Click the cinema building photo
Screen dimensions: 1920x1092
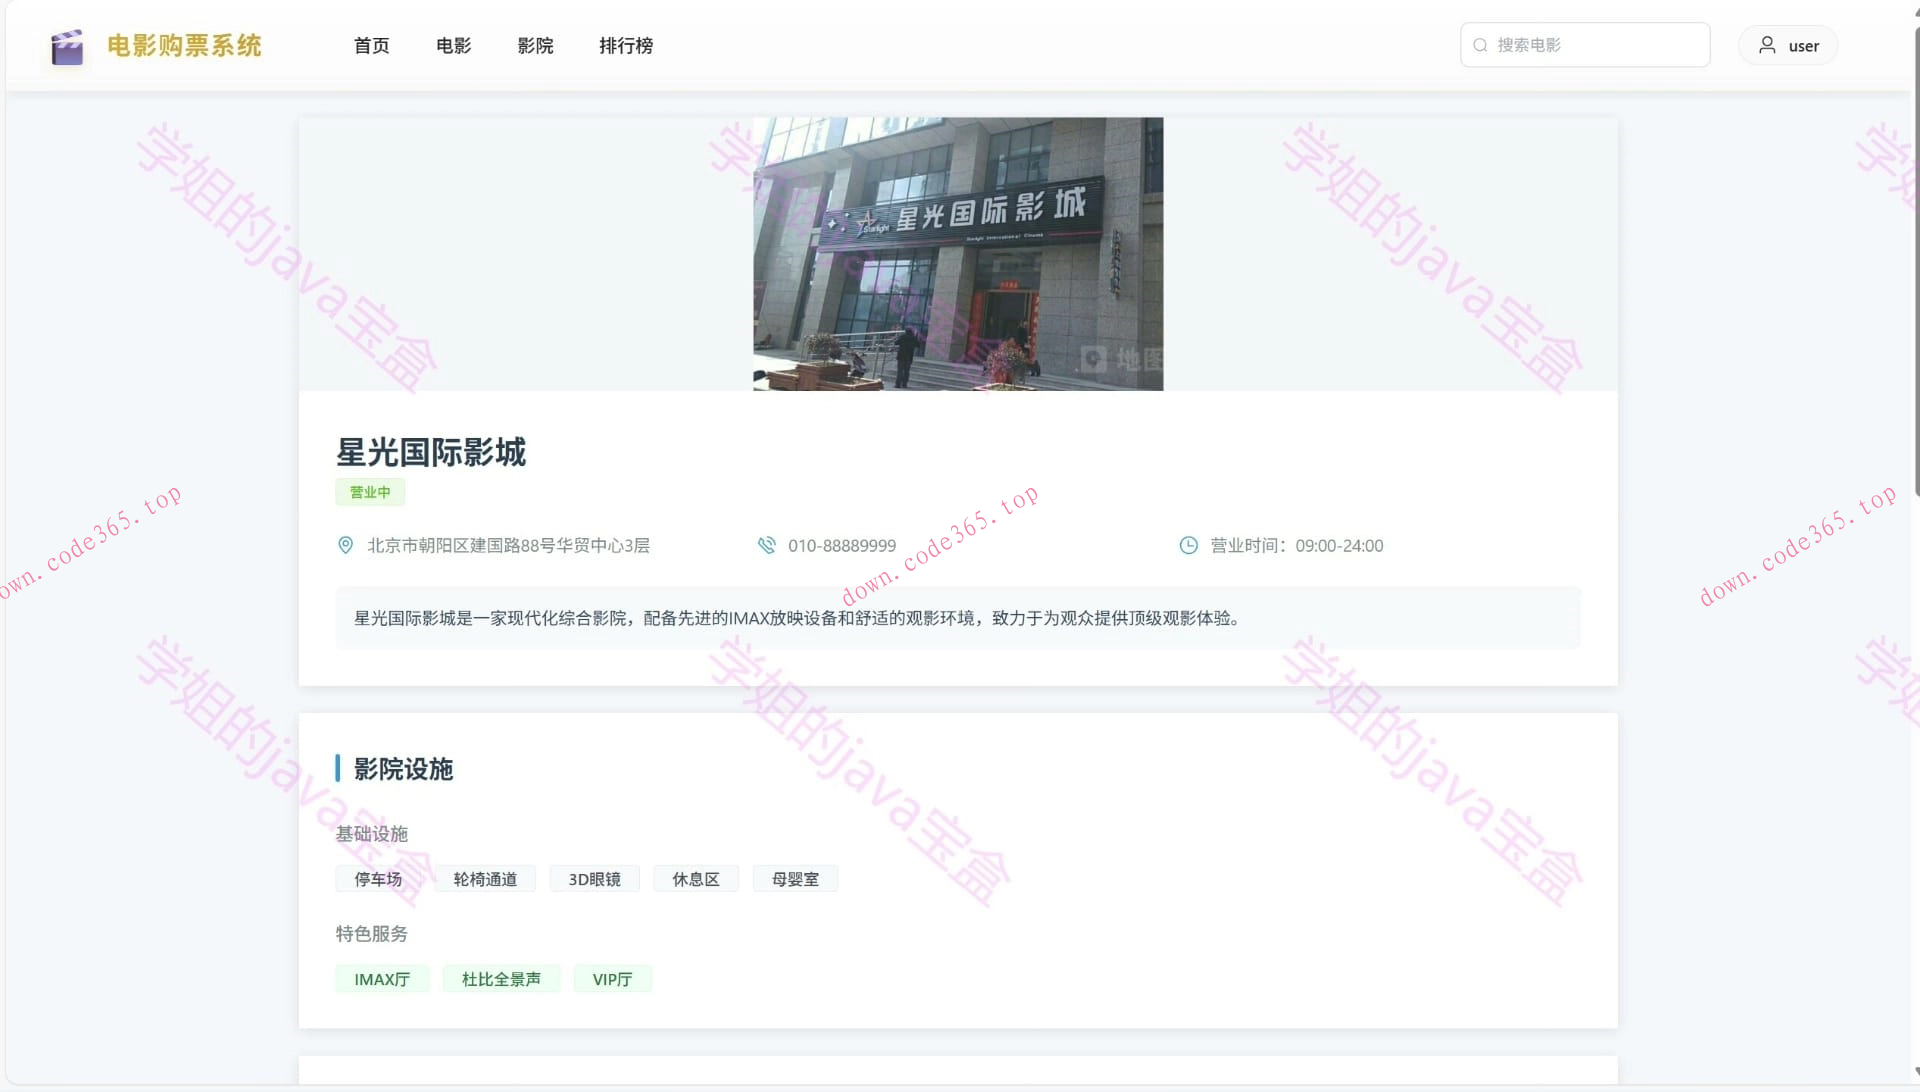click(958, 255)
